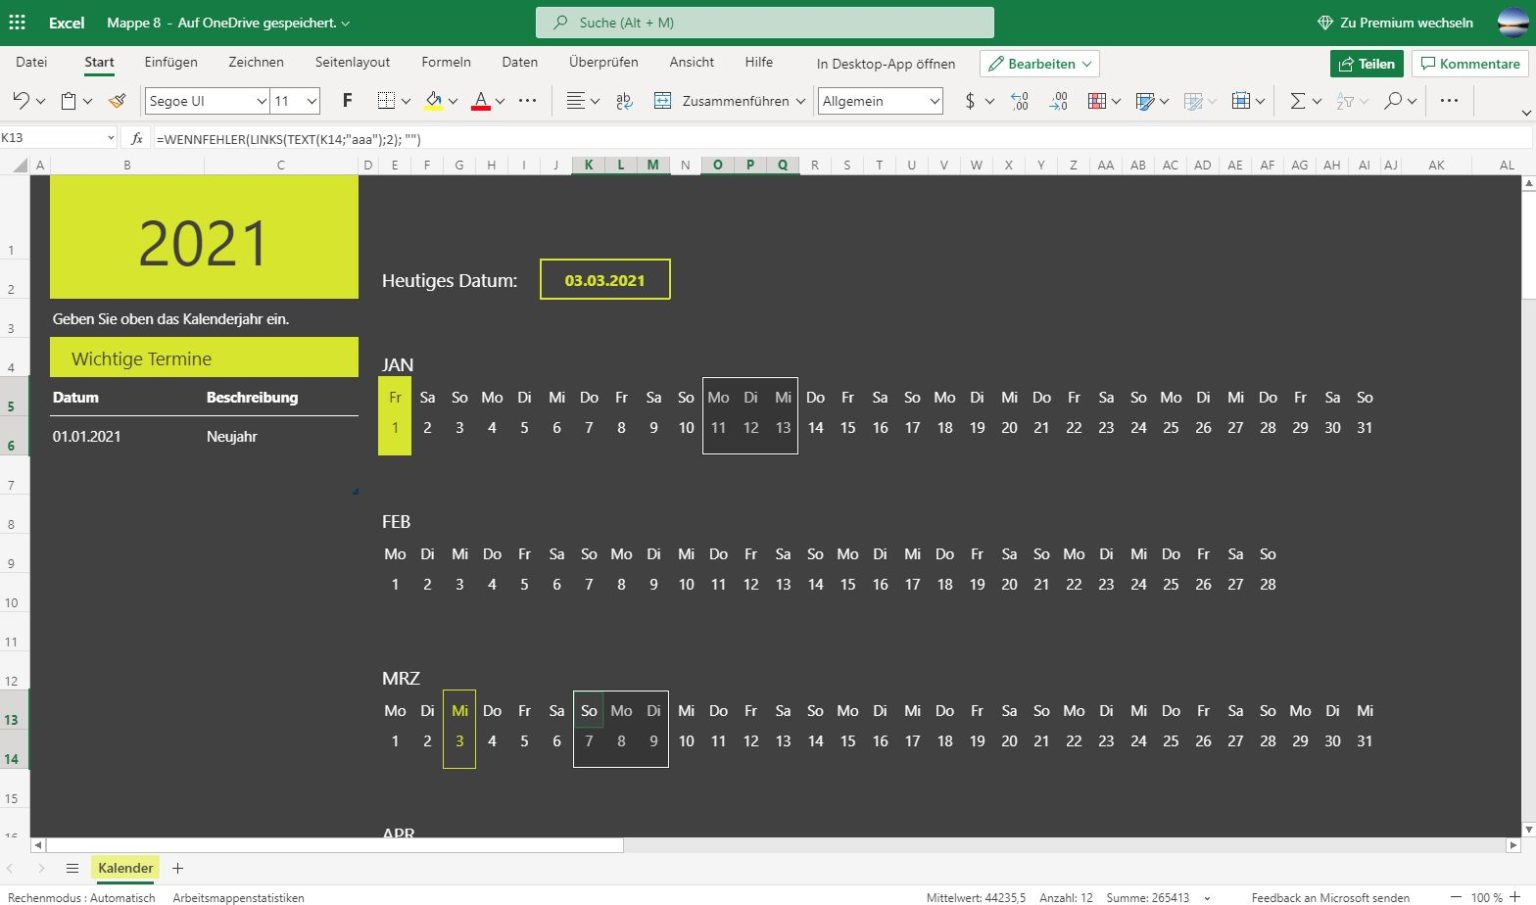Open Find with the magnifier icon
Screen dimensions: 1536x905
[x=1390, y=100]
